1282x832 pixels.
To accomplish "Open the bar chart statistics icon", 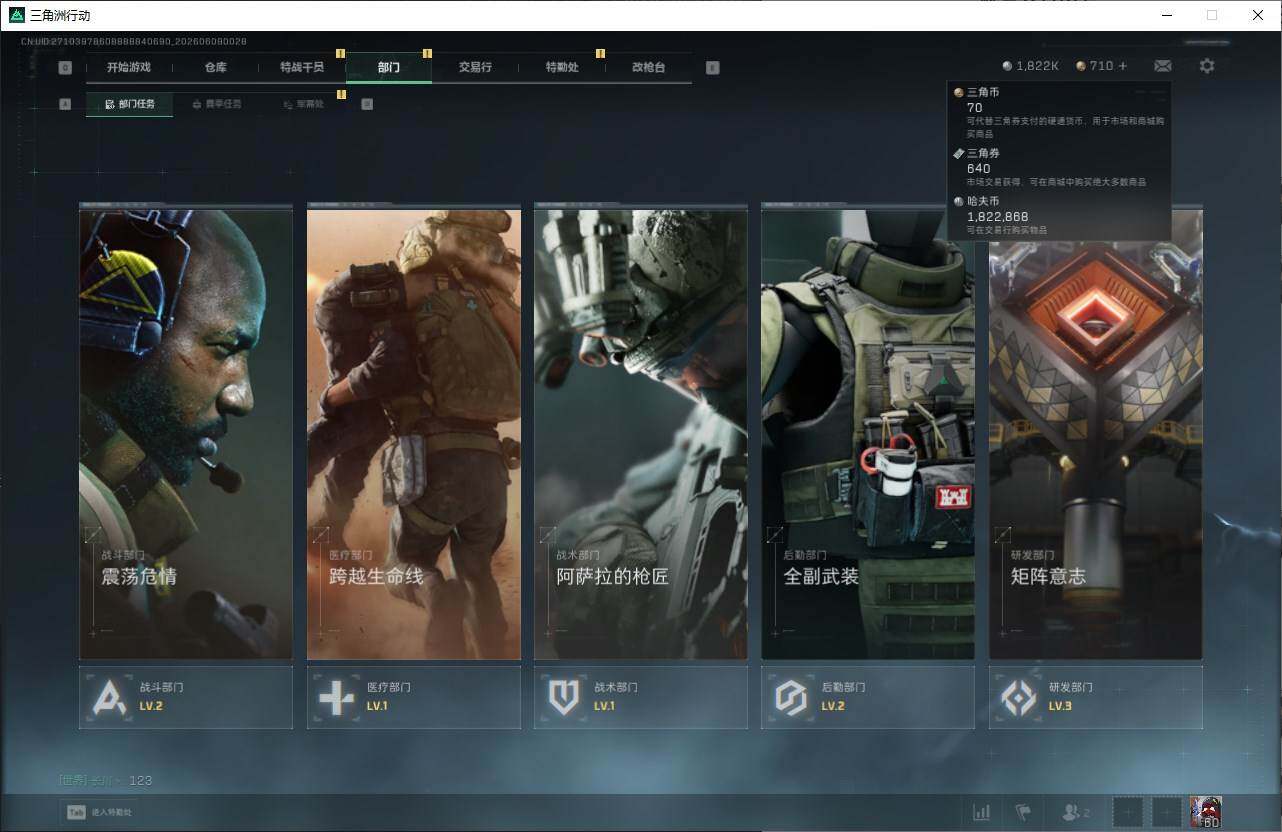I will [982, 813].
